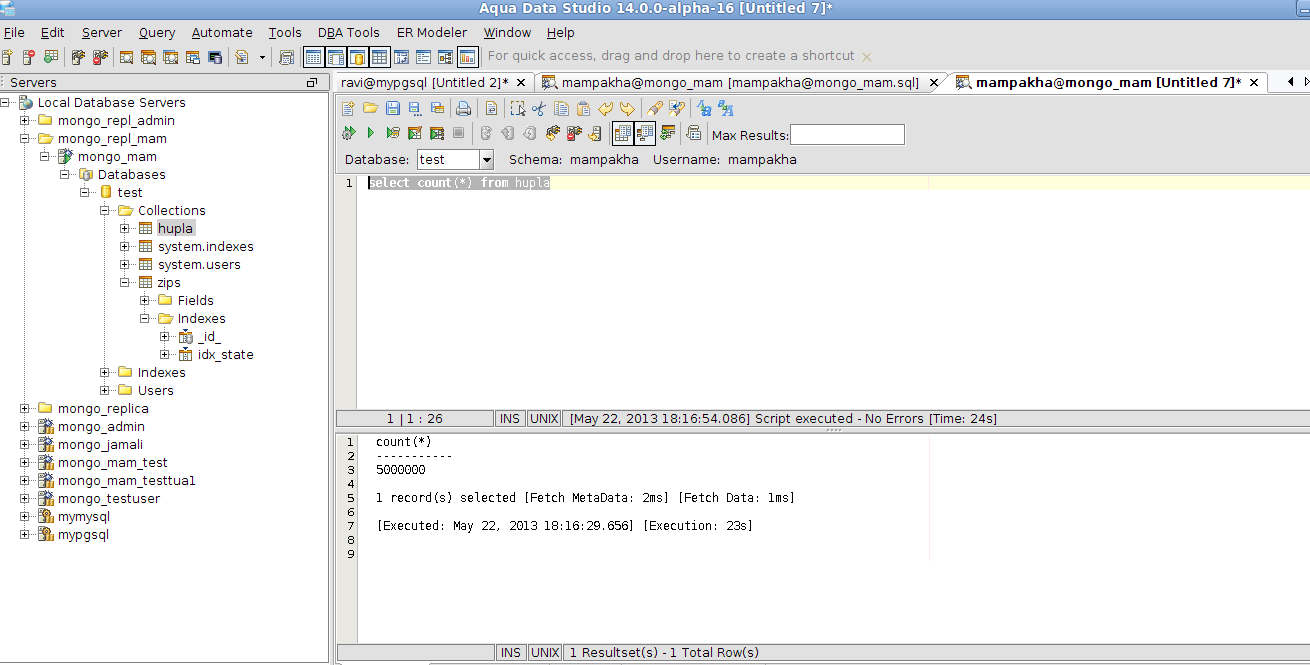Click the Register Server icon in main toolbar
The height and width of the screenshot is (665, 1310).
7,57
